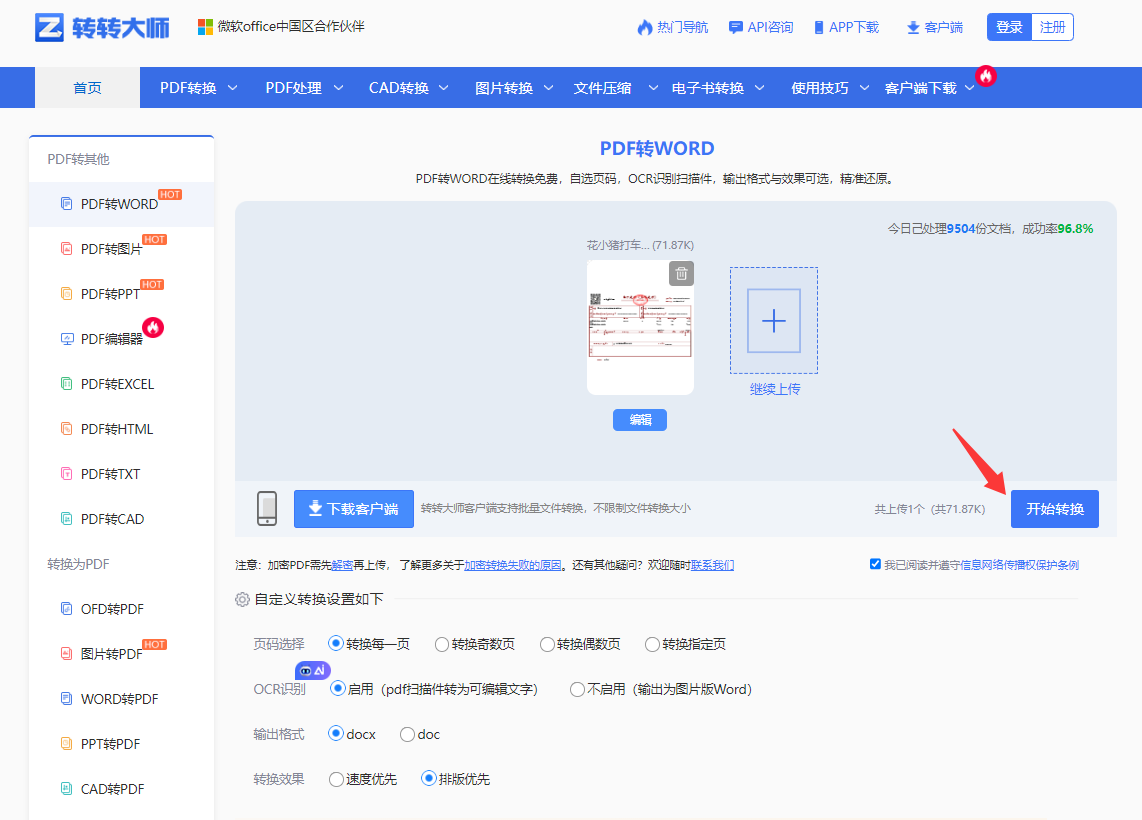1142x820 pixels.
Task: Click the PDF转HTML sidebar icon
Action: 66,429
